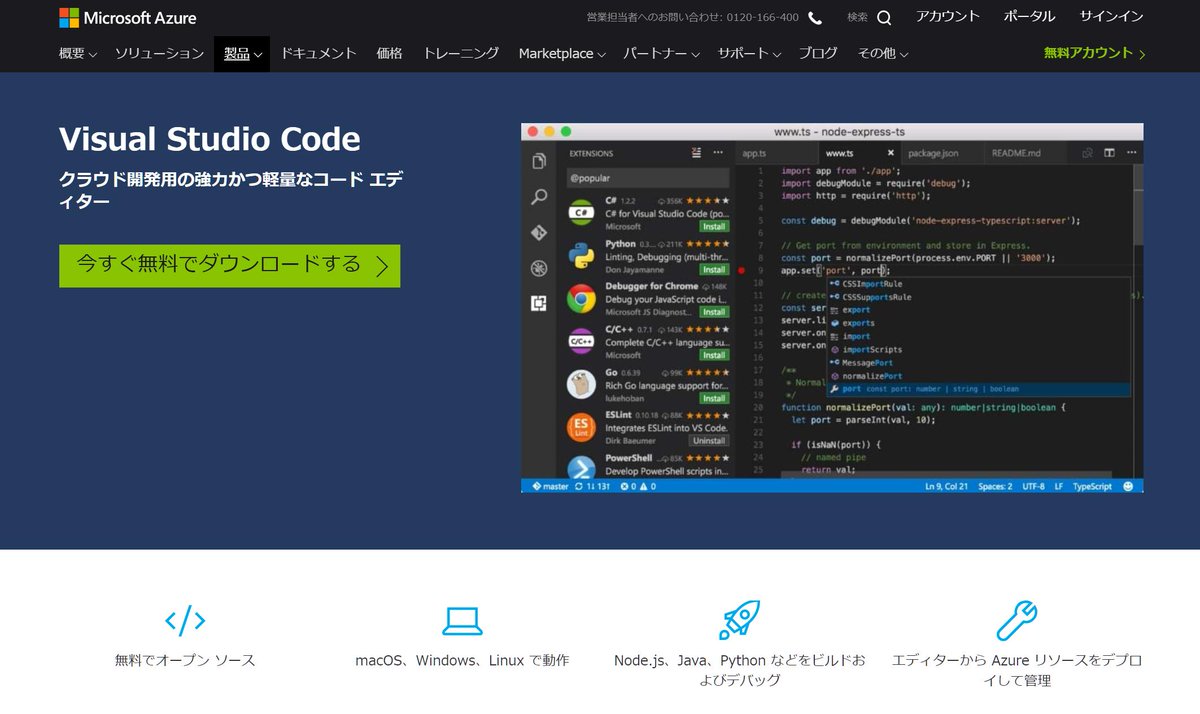
Task: Expand the サポート dropdown menu
Action: [x=748, y=54]
